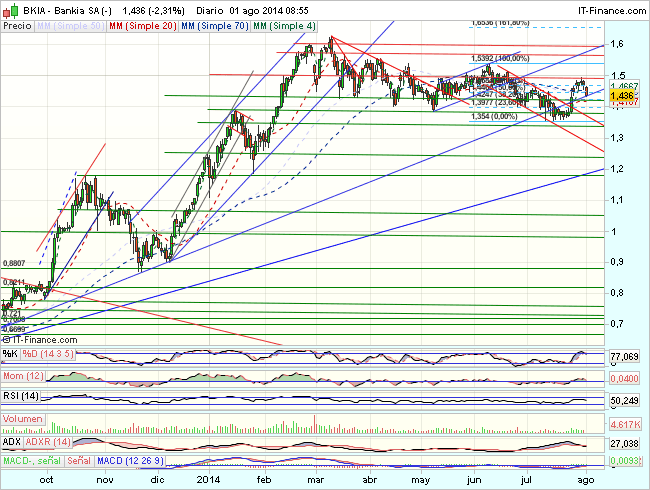650x490 pixels.
Task: Click the Diario 01 ago 2014 08:55 text
Action: coord(252,11)
